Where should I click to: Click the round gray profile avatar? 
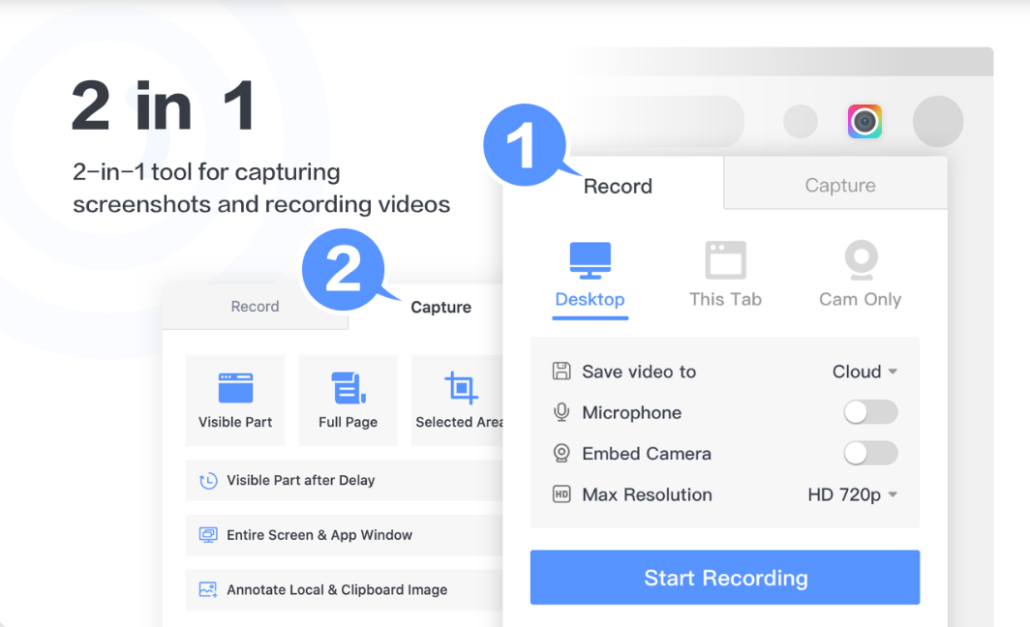[938, 121]
